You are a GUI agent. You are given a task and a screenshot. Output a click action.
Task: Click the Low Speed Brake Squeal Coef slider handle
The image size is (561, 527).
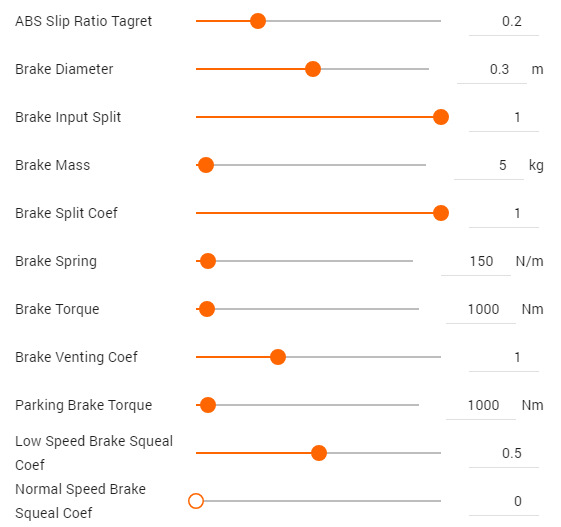tap(319, 453)
